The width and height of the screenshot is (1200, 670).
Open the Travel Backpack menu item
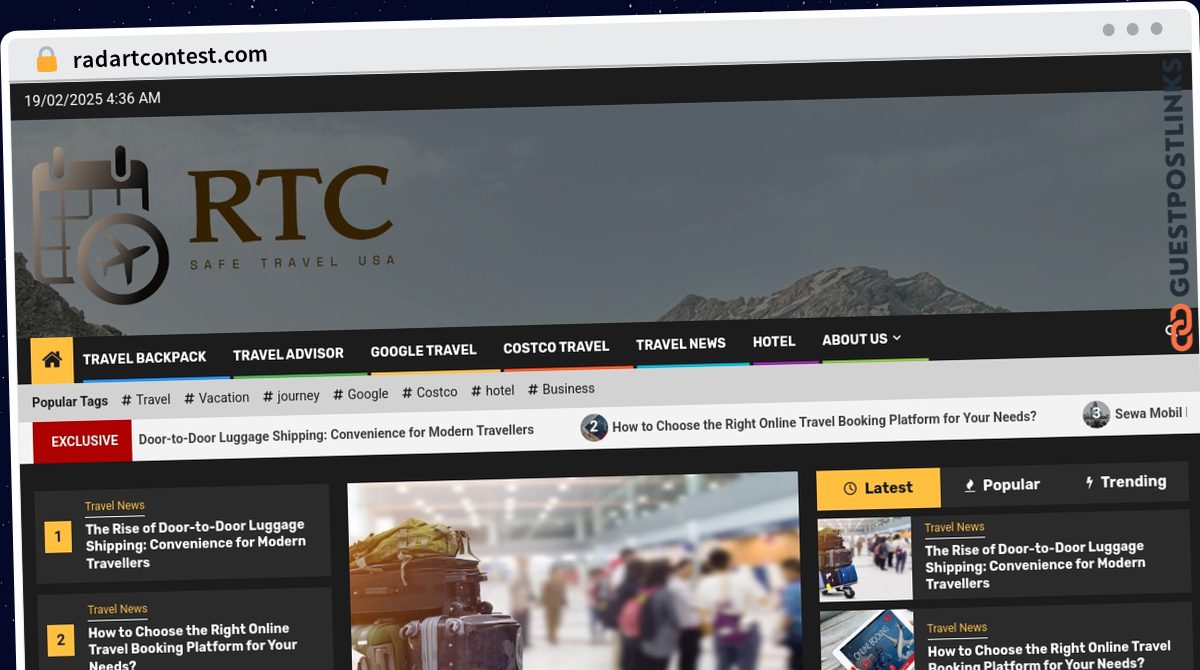(145, 357)
